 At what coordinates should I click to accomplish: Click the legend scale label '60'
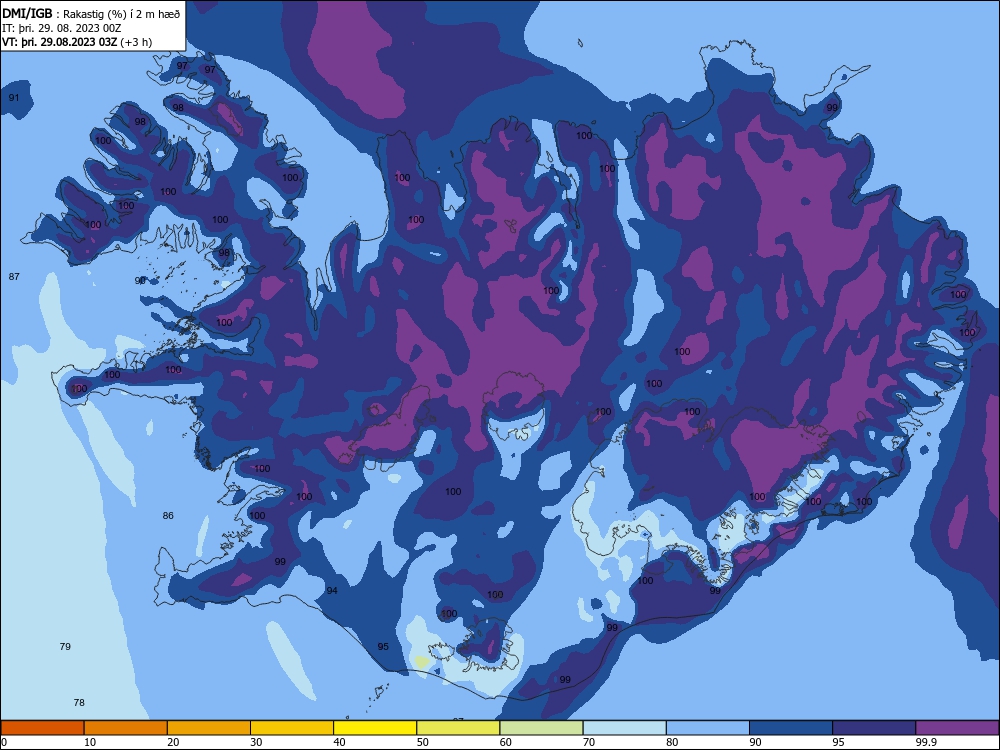pyautogui.click(x=506, y=742)
